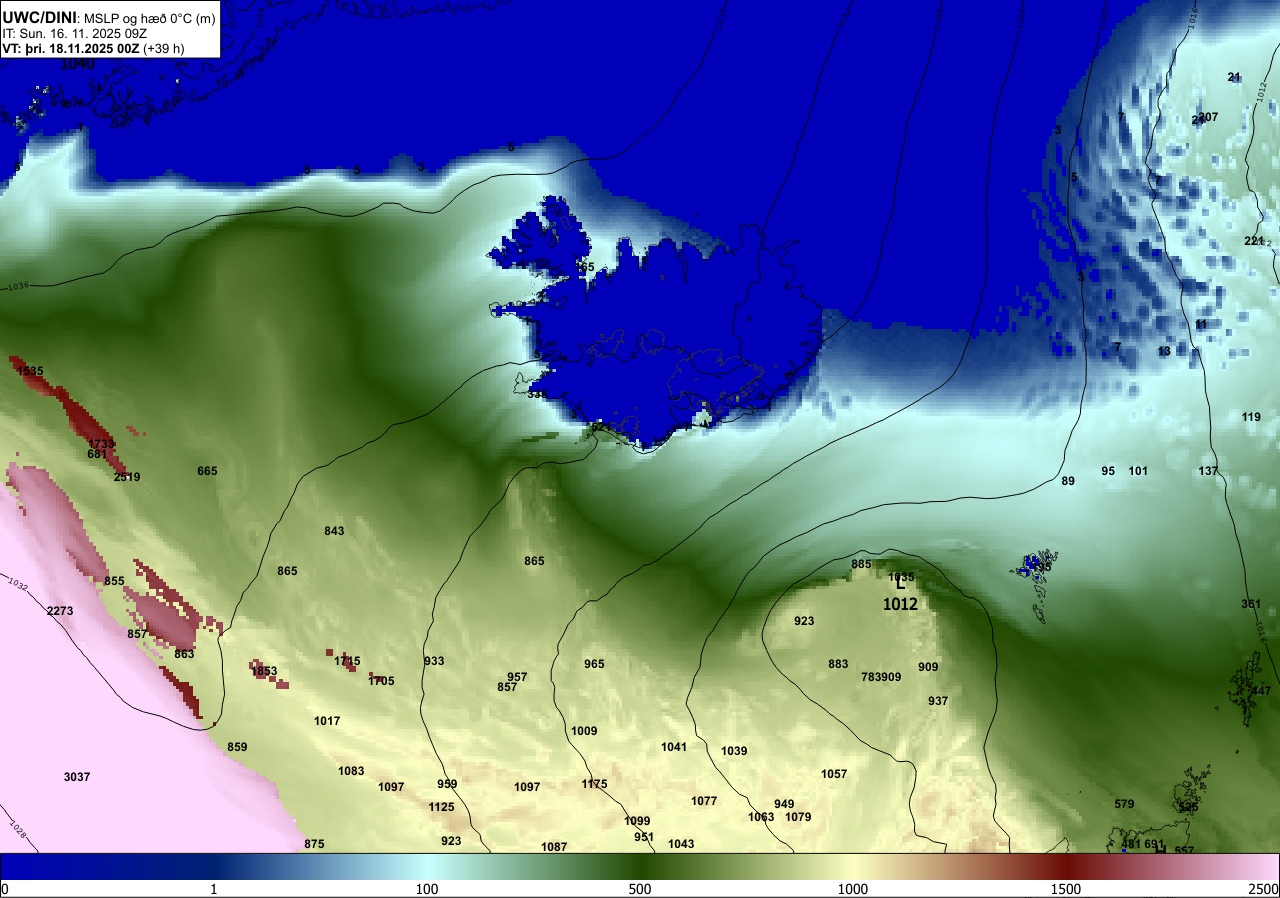Click the 1853 height value
Image resolution: width=1280 pixels, height=898 pixels.
click(264, 671)
